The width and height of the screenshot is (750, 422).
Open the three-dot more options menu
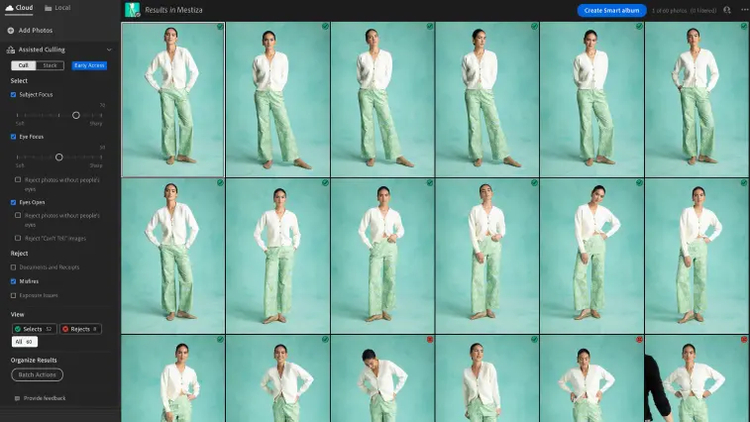(745, 10)
